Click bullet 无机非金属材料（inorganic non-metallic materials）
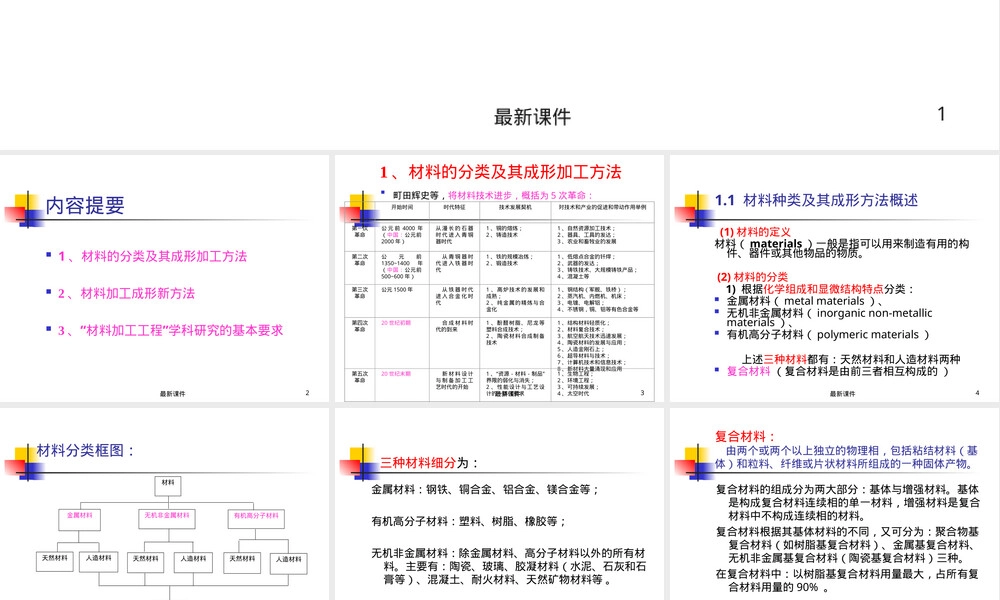The image size is (1000, 600). tap(829, 318)
